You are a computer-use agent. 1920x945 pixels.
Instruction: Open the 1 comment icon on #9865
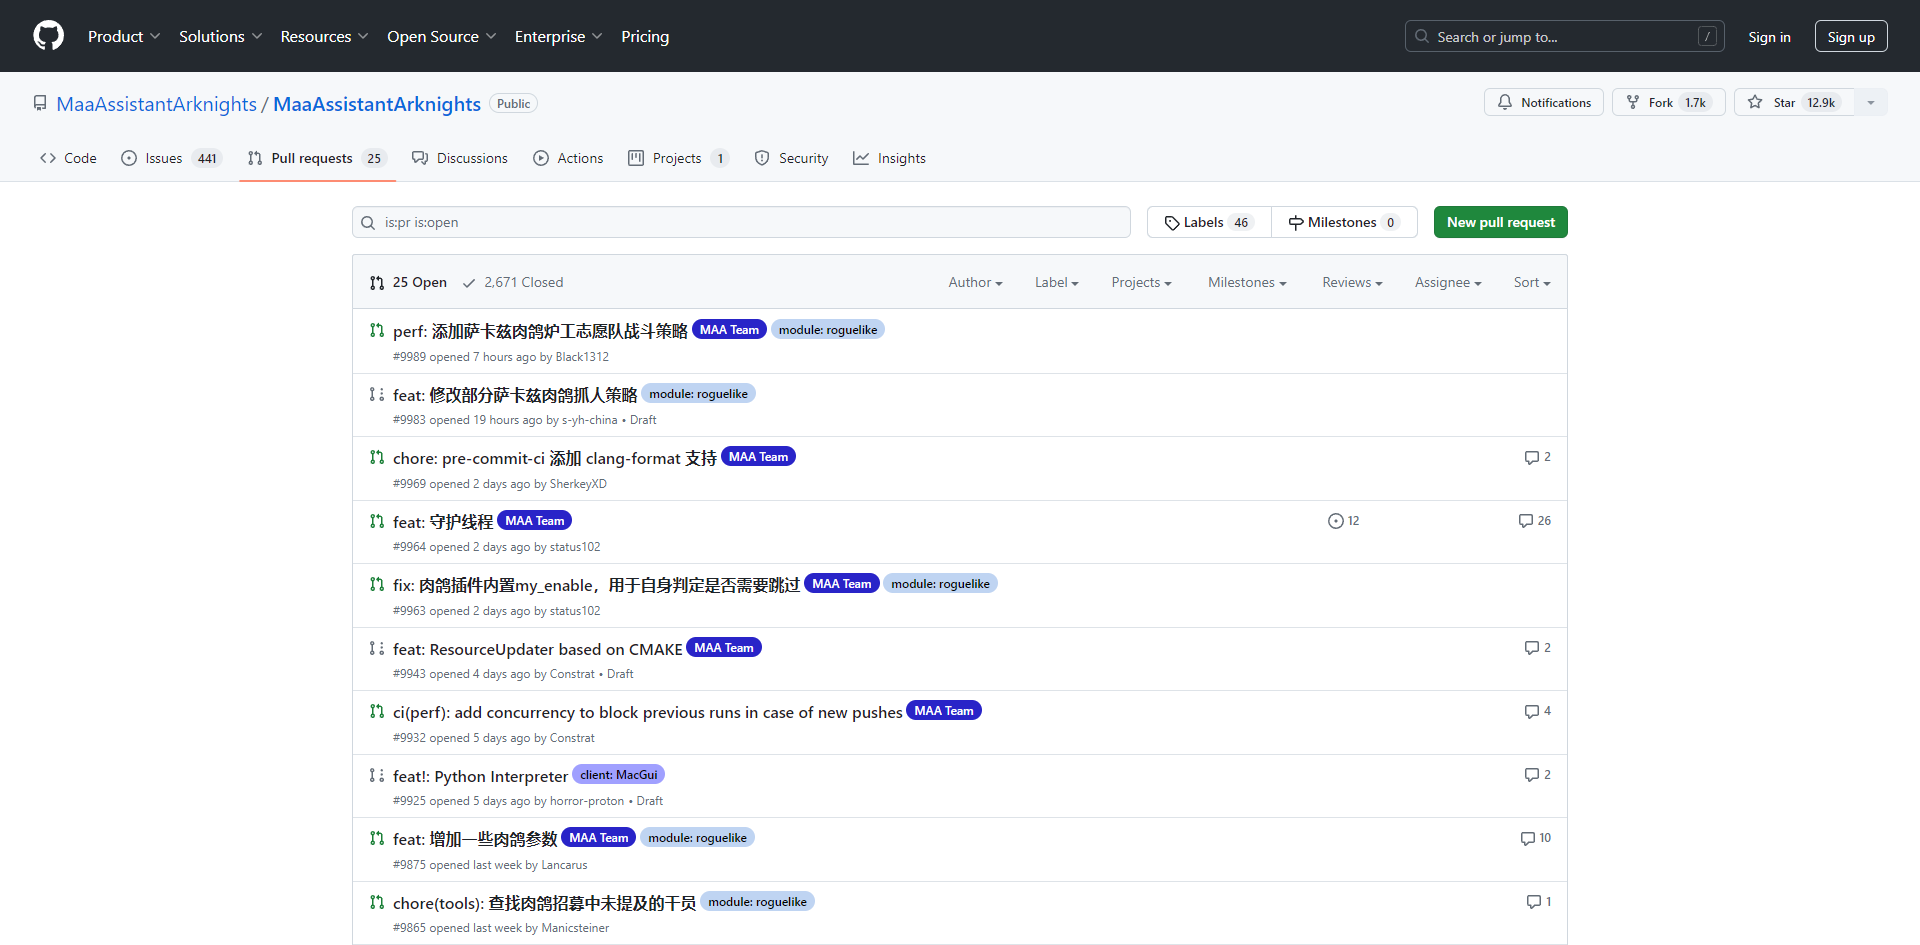click(1539, 902)
